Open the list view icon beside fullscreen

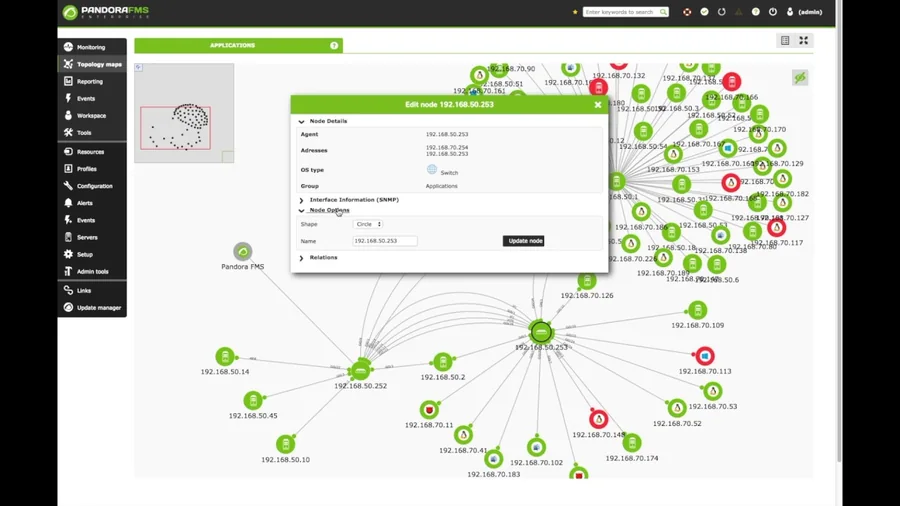coord(785,40)
